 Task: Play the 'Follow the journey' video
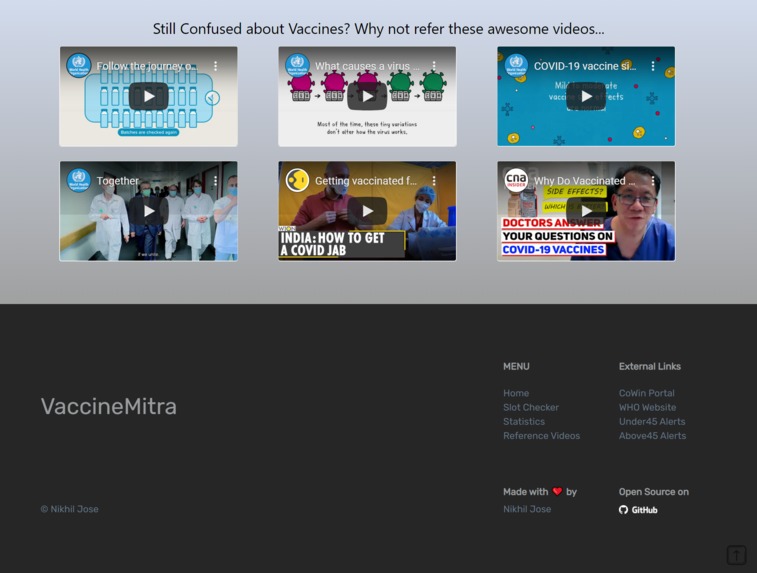[x=148, y=97]
